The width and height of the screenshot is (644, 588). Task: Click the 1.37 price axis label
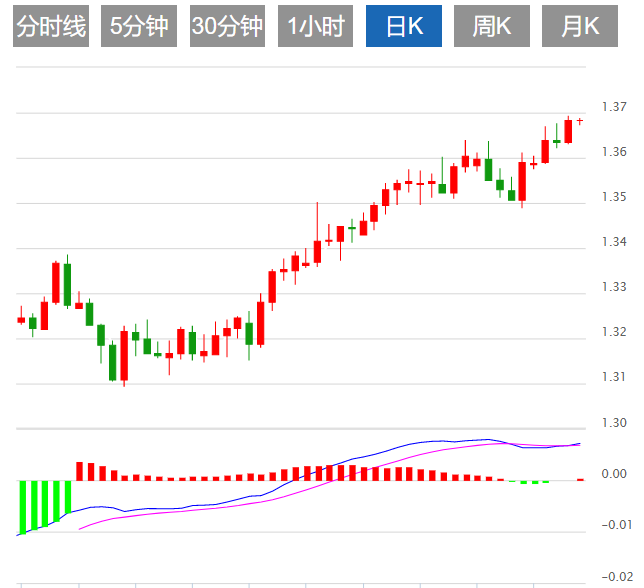click(614, 107)
